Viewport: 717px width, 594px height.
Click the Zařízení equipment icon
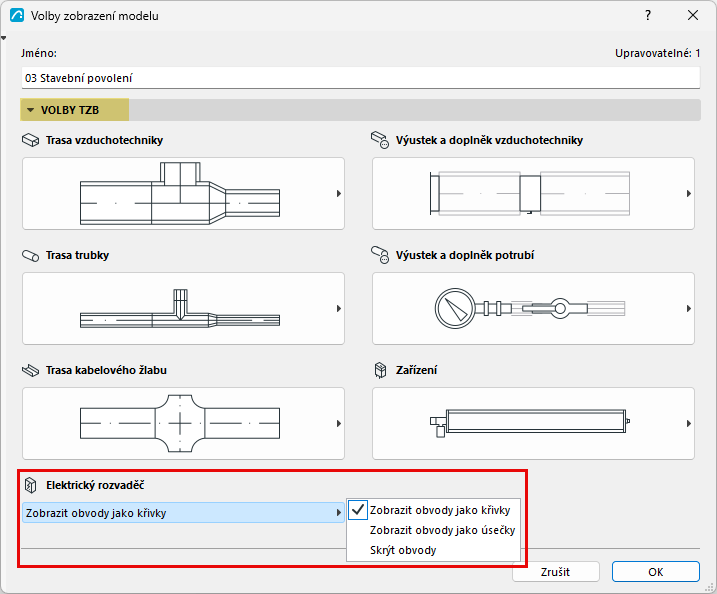[x=380, y=370]
